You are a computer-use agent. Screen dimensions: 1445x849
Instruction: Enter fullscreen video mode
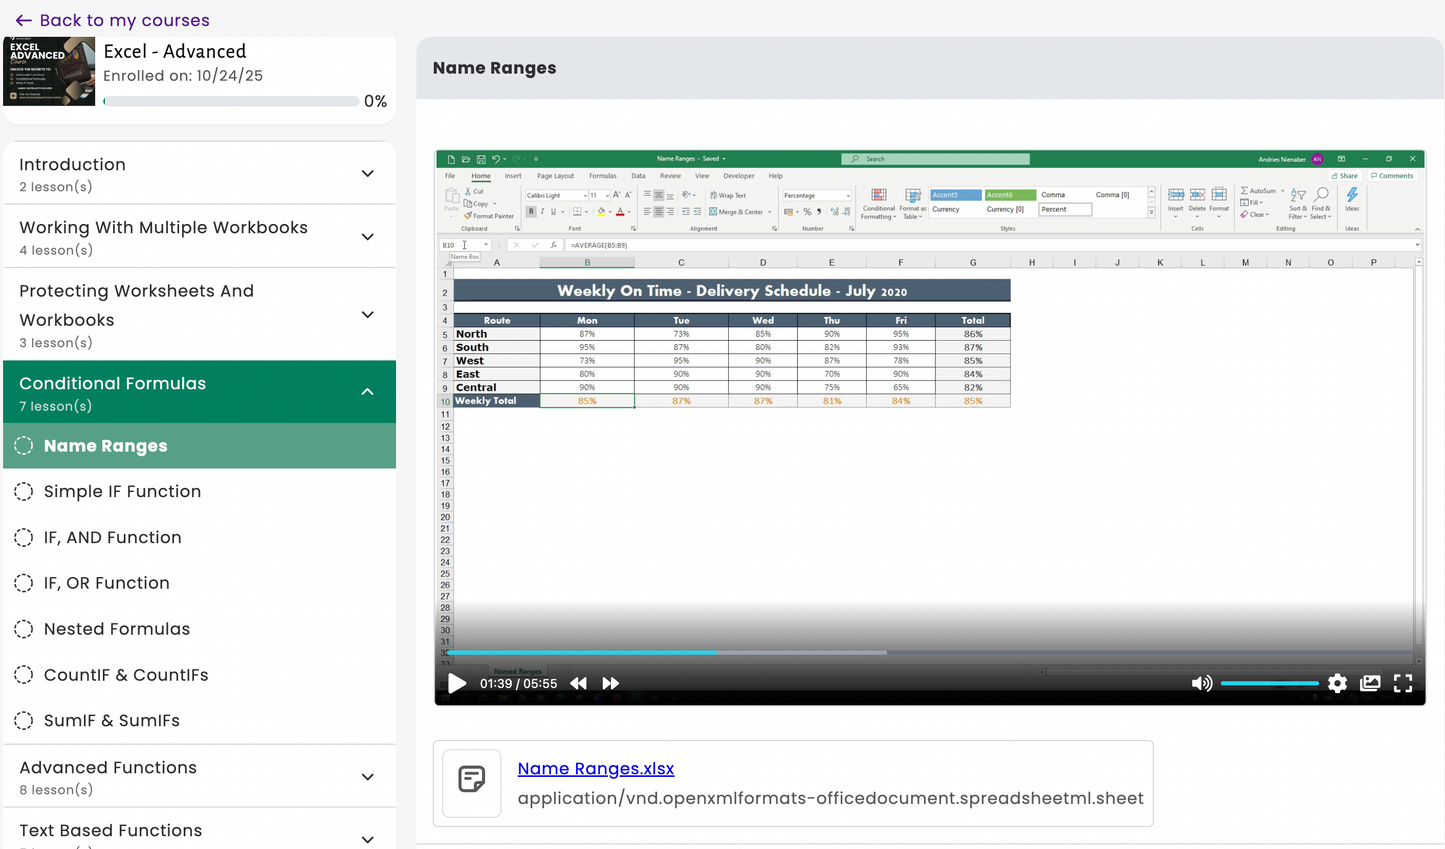coord(1403,683)
